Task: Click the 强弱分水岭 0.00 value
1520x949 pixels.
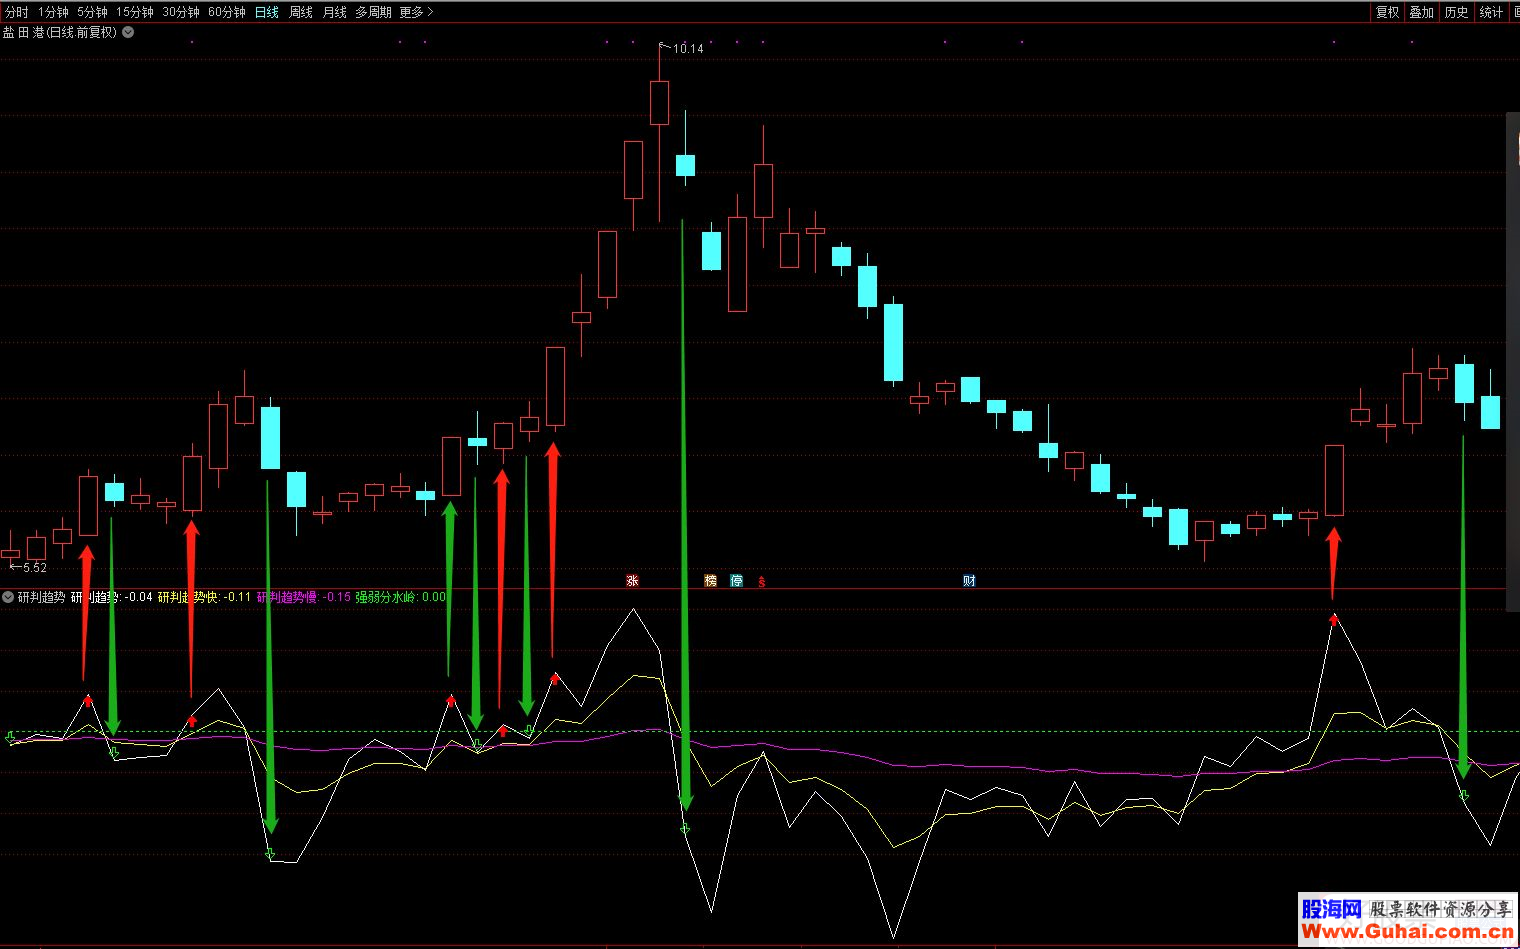Action: [401, 597]
